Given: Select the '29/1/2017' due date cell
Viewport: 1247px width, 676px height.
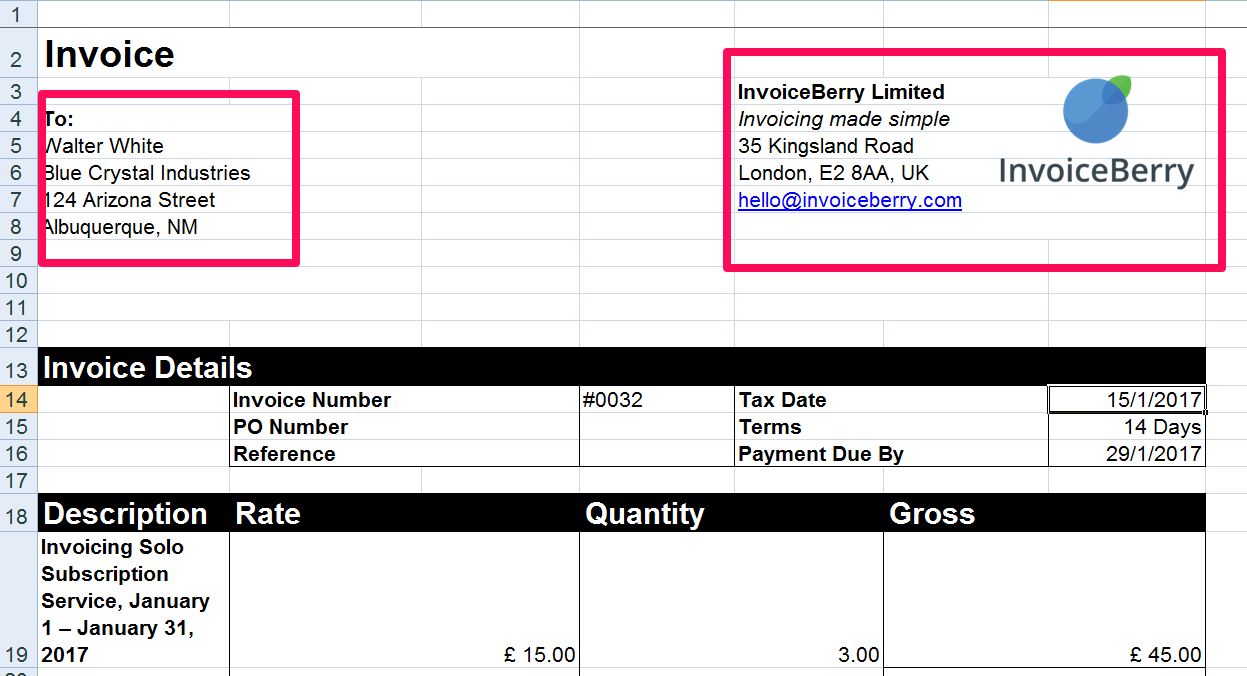Looking at the screenshot, I should 1127,454.
